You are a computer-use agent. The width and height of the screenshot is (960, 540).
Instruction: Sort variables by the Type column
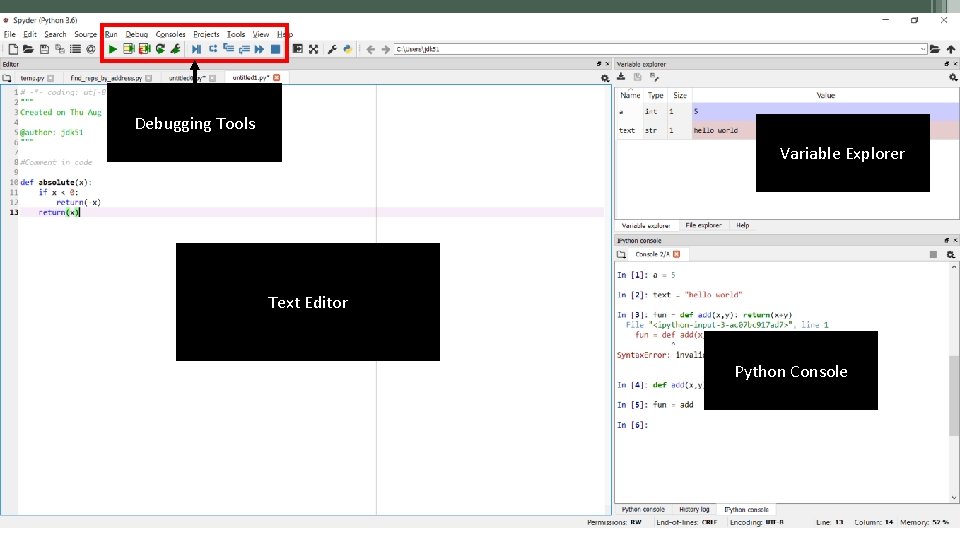point(656,96)
